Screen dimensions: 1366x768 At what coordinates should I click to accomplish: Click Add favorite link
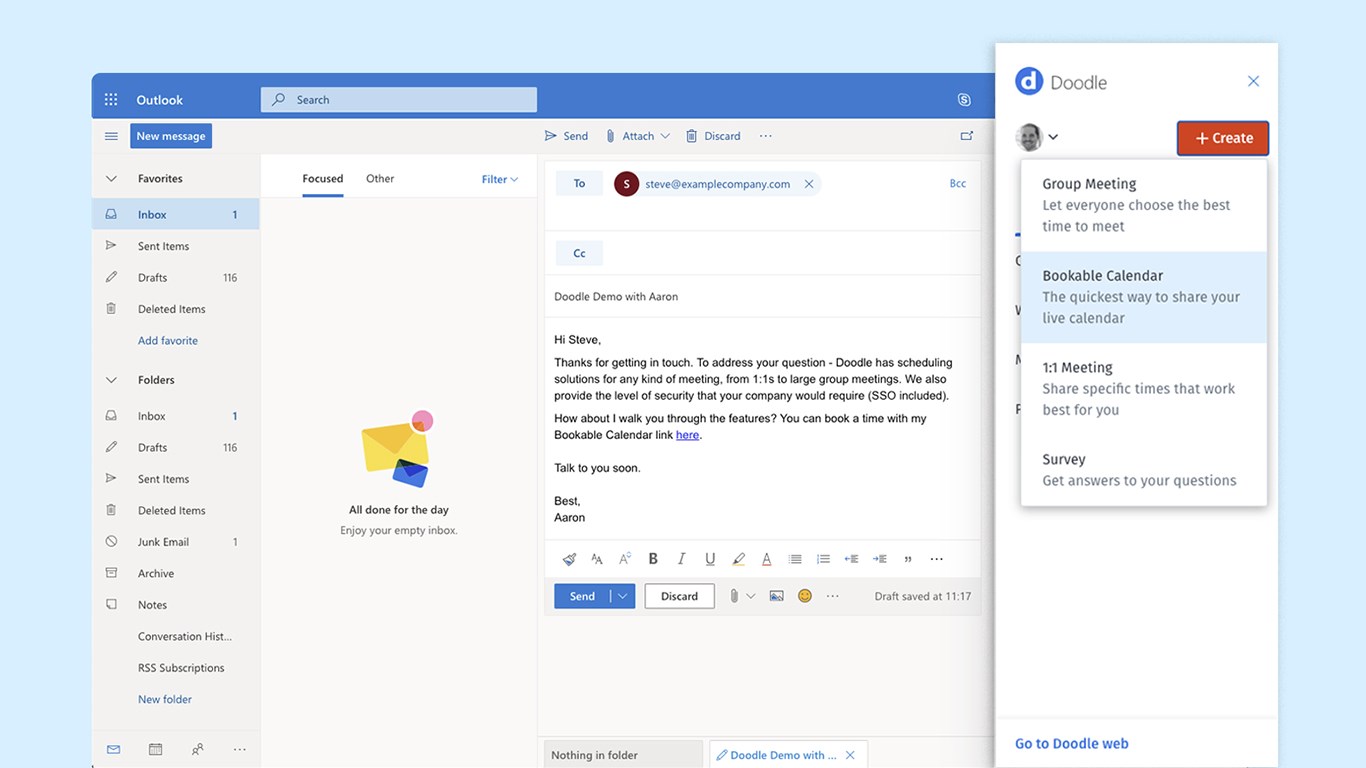click(168, 340)
